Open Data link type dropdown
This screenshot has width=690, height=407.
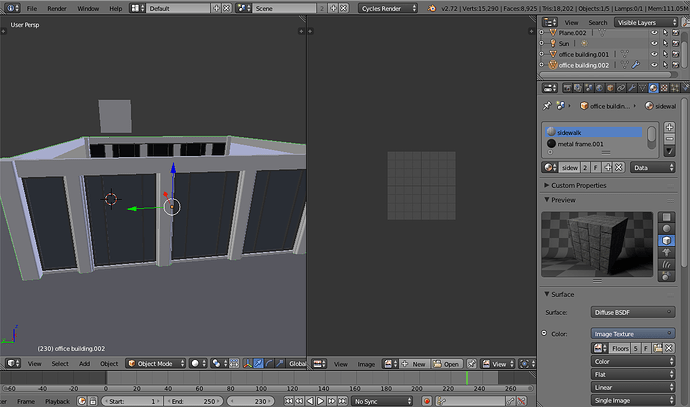tap(653, 167)
